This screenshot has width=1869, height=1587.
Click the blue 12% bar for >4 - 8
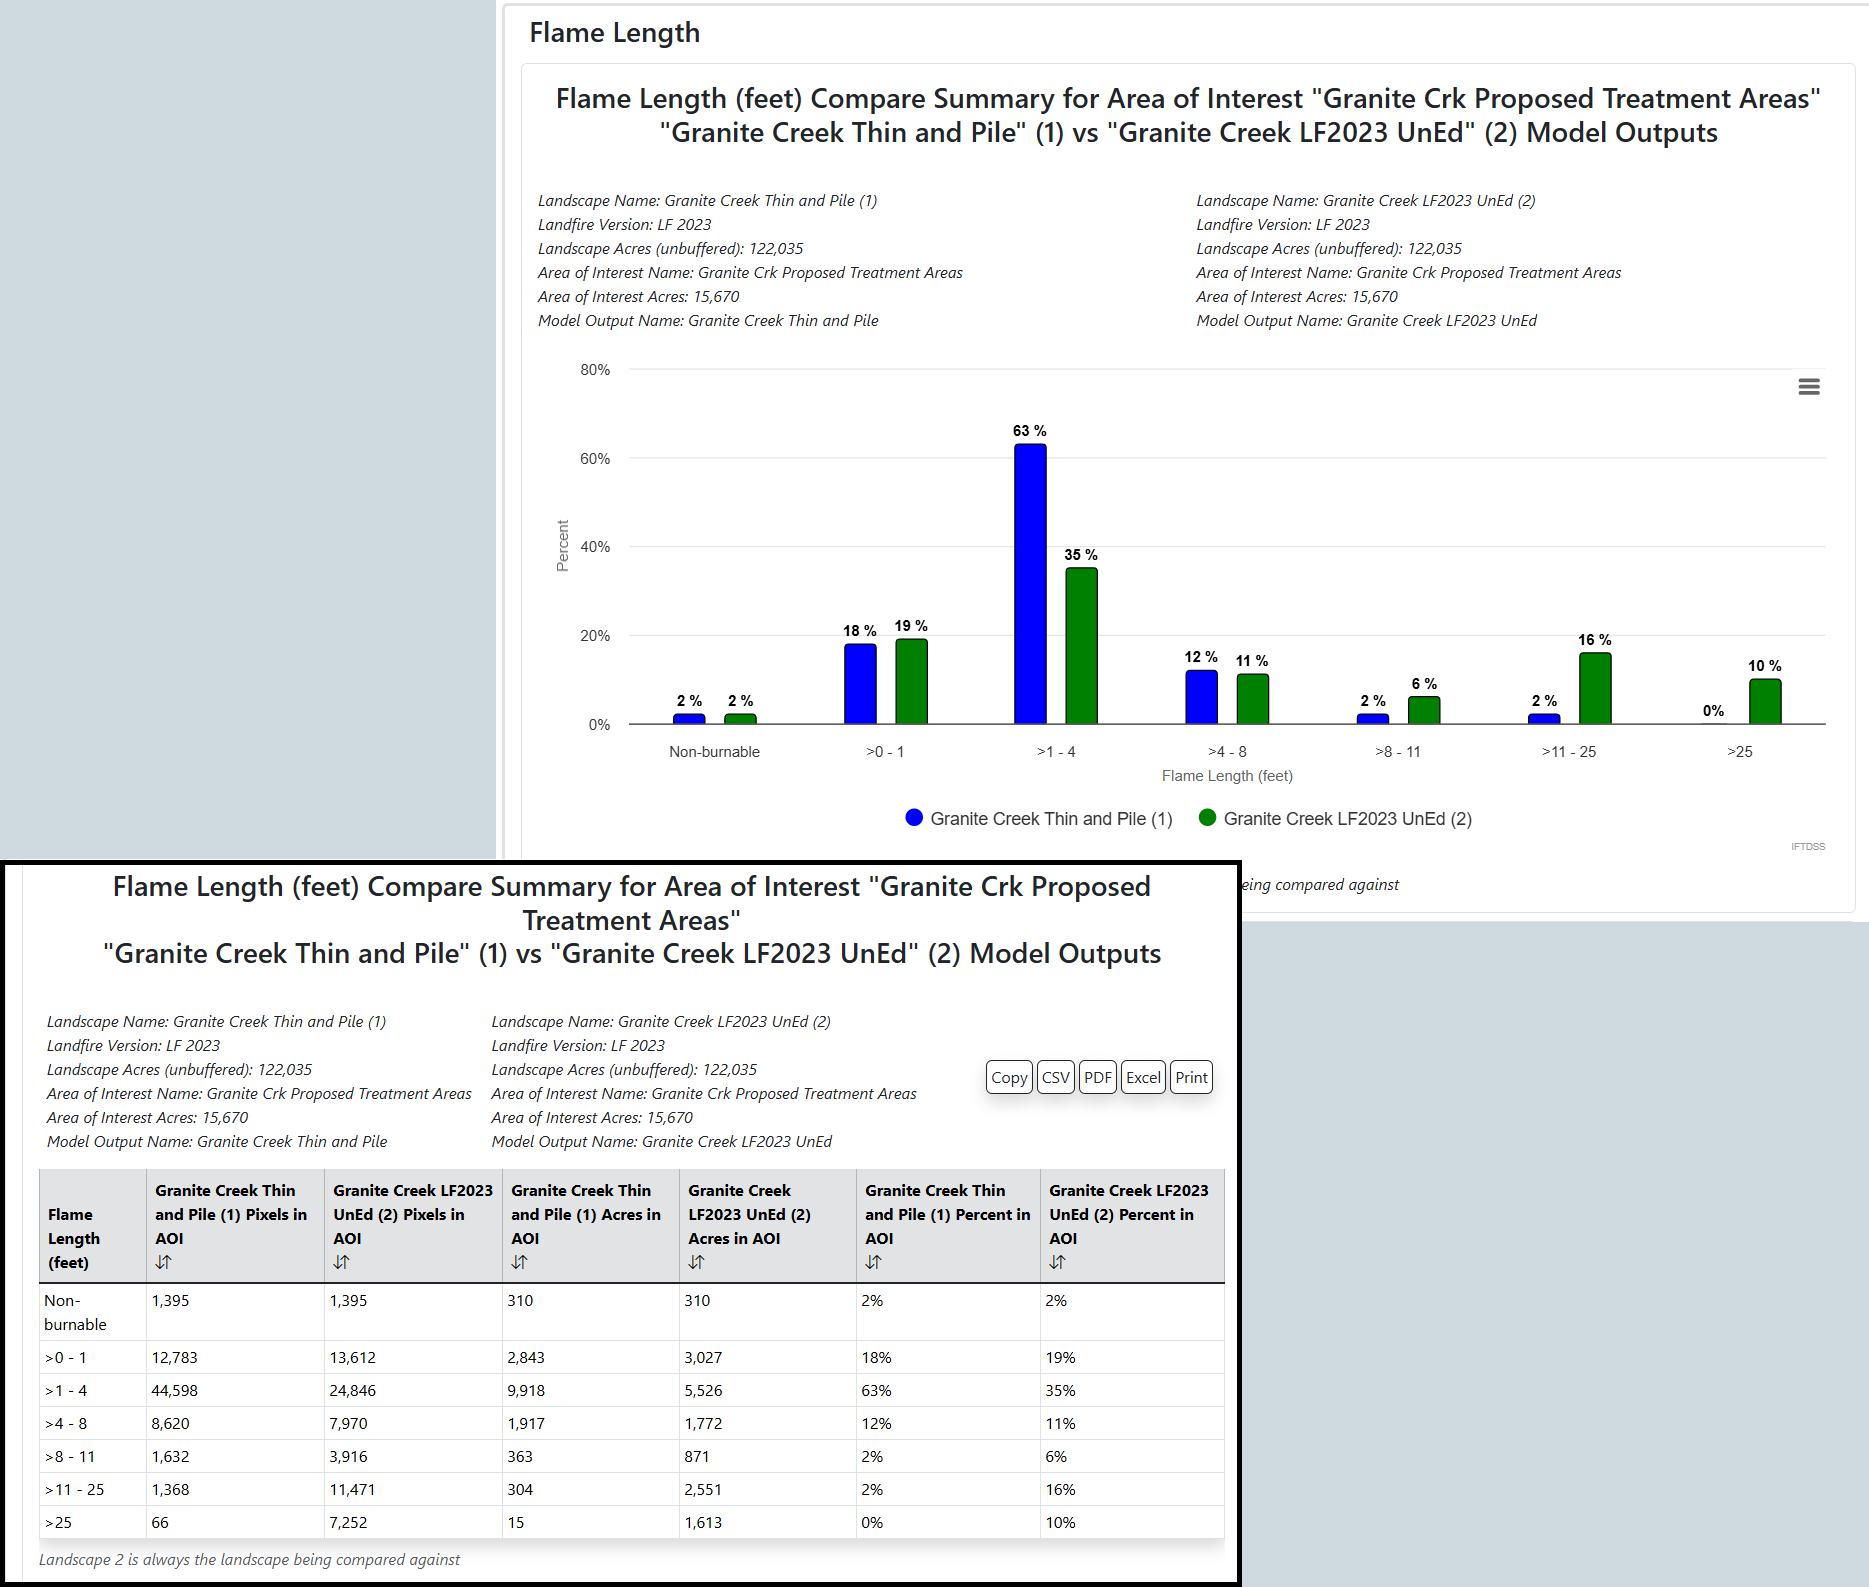[x=1201, y=697]
